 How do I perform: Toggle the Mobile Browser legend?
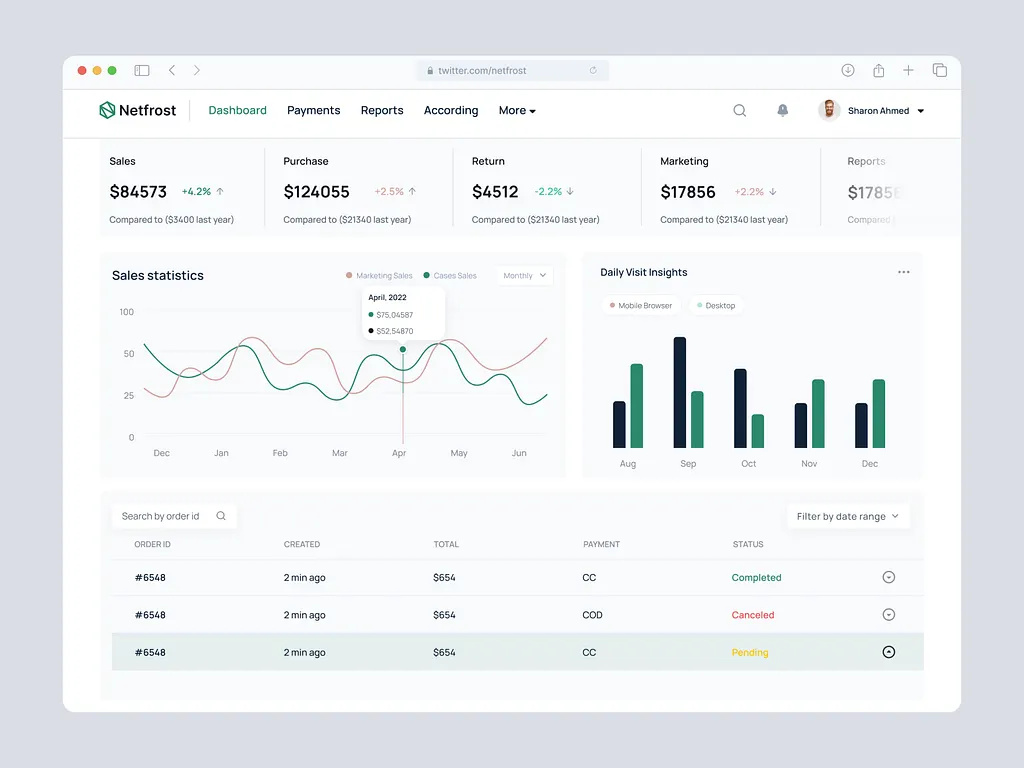coord(641,305)
